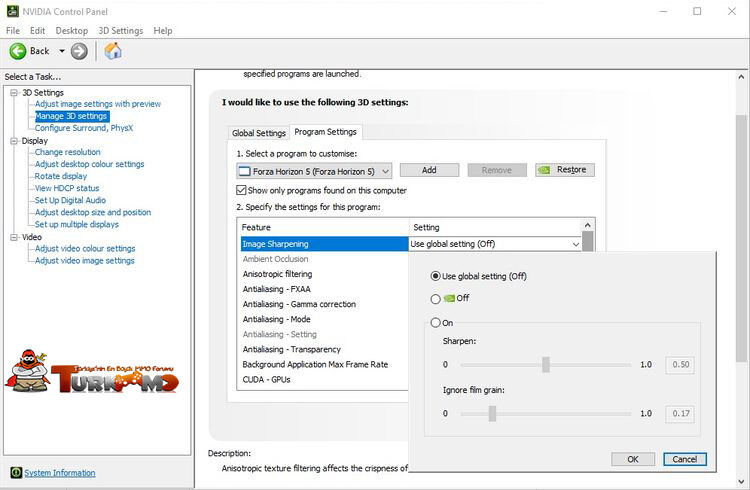Select Use global setting (Off) radio button
Image resolution: width=750 pixels, height=490 pixels.
[435, 276]
